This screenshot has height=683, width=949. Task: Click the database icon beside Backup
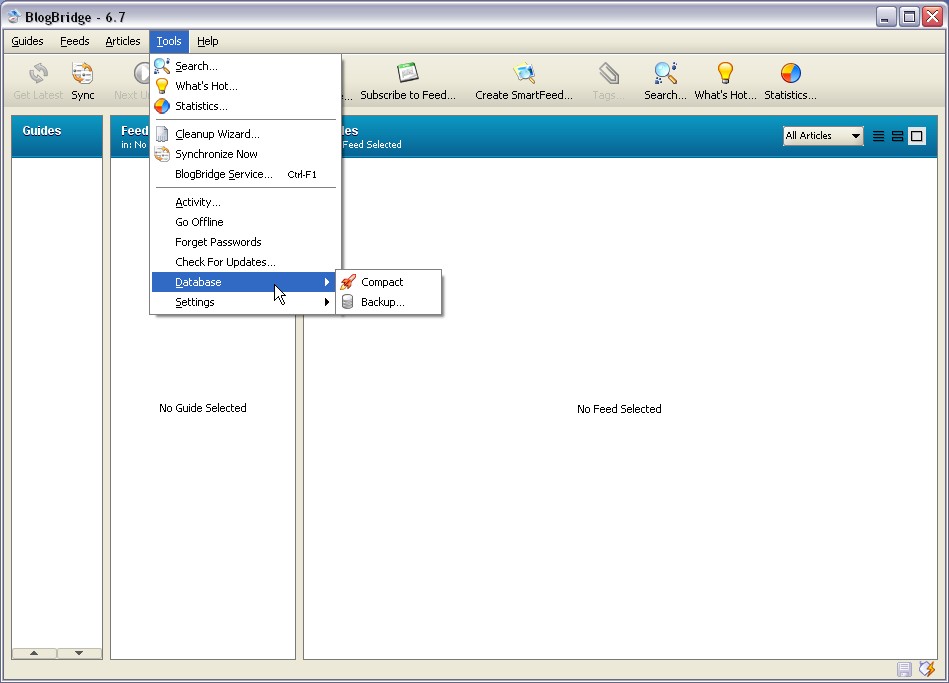pyautogui.click(x=347, y=302)
